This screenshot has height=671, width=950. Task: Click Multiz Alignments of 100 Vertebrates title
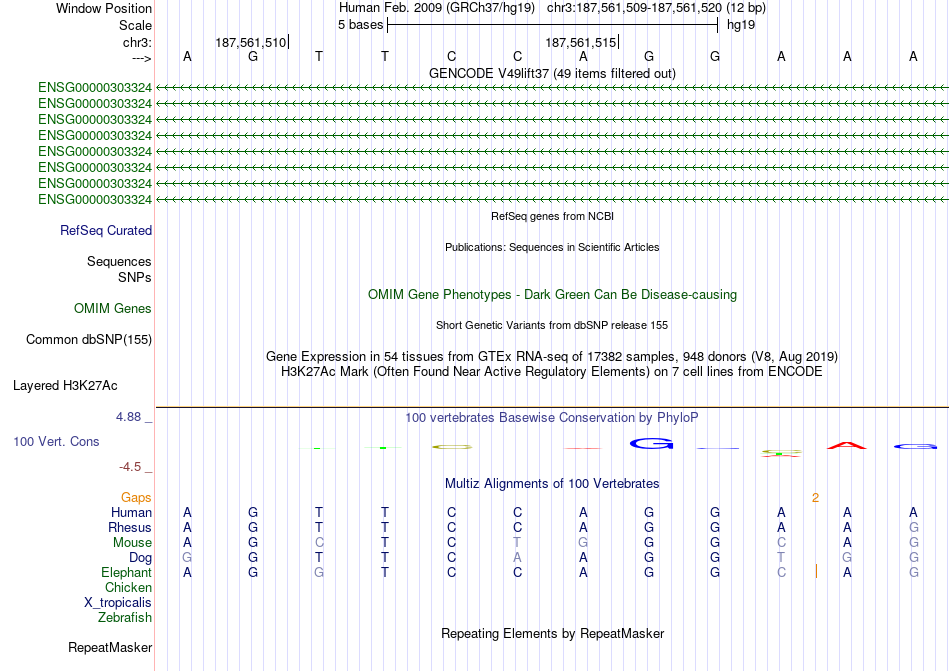coord(552,484)
